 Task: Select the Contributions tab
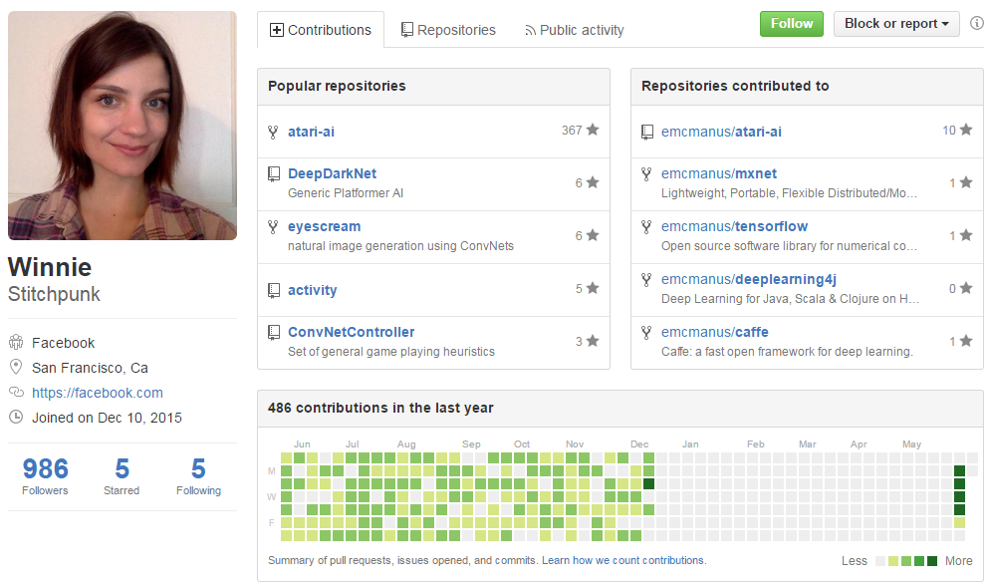320,30
